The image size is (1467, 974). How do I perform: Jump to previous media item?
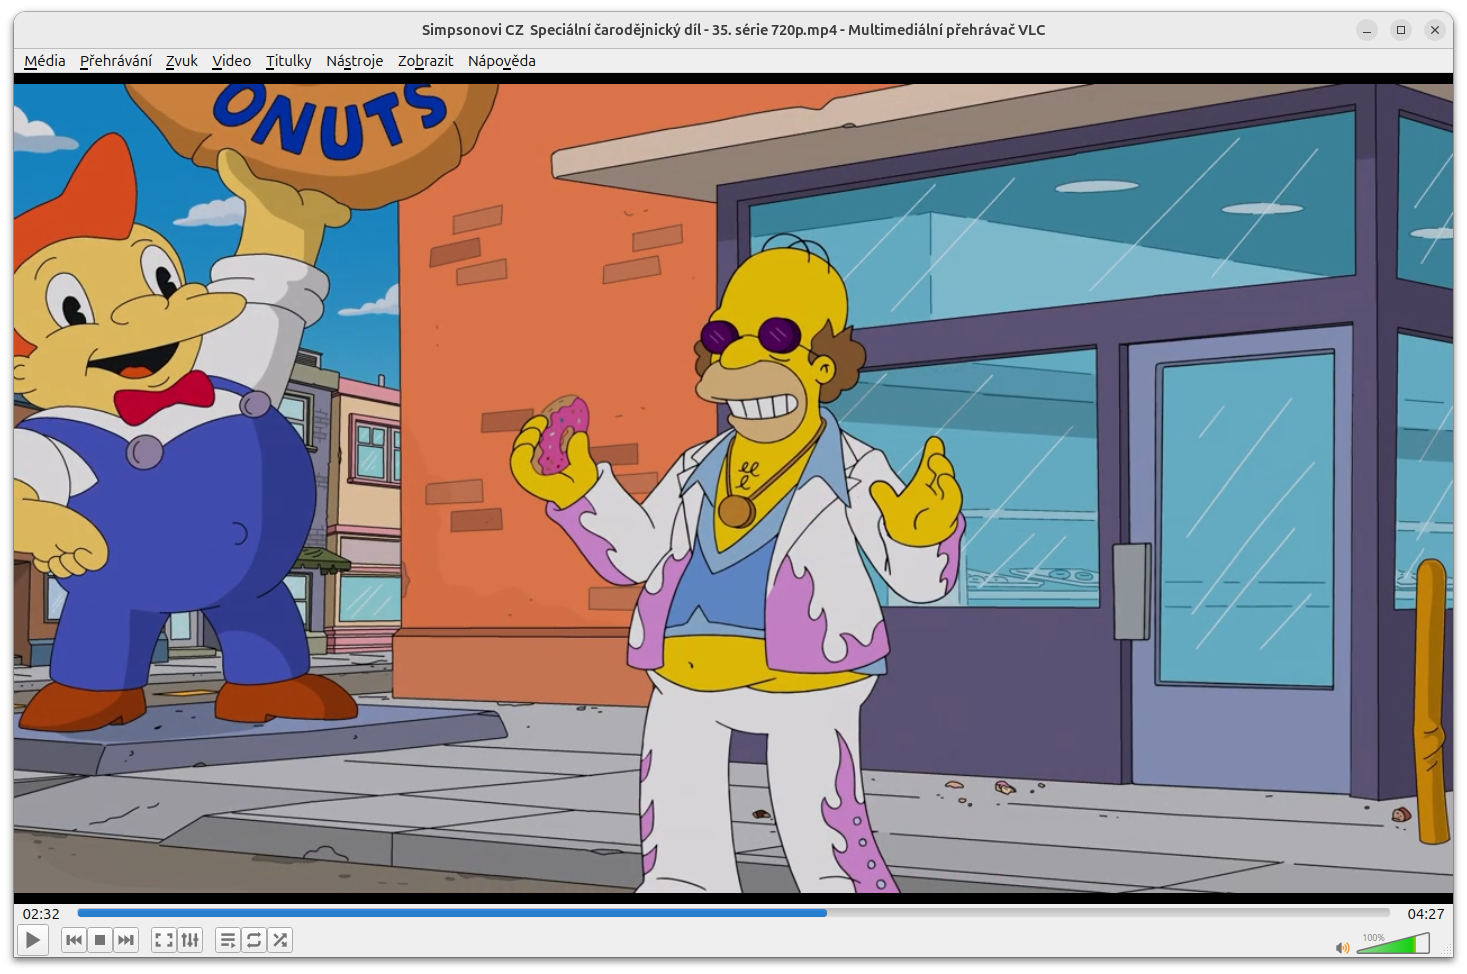coord(73,940)
